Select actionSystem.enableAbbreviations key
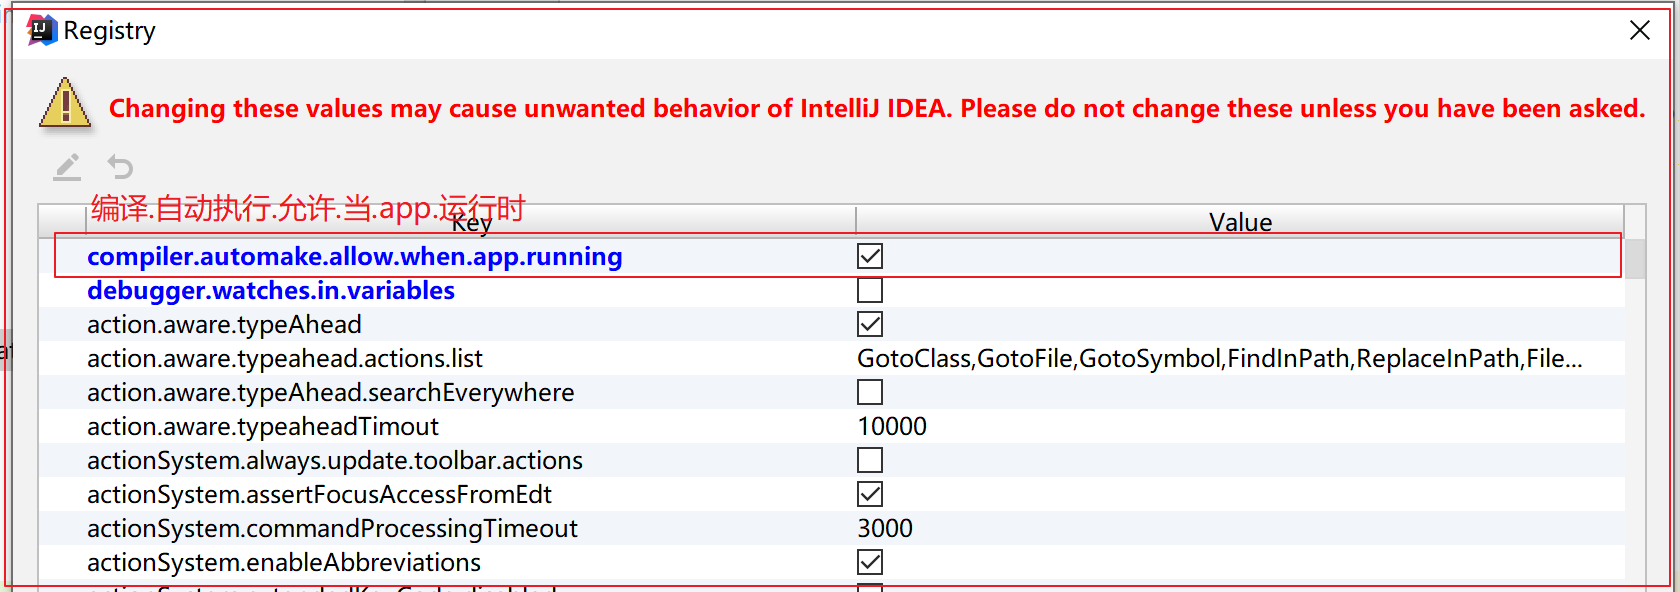The height and width of the screenshot is (592, 1679). pyautogui.click(x=284, y=563)
